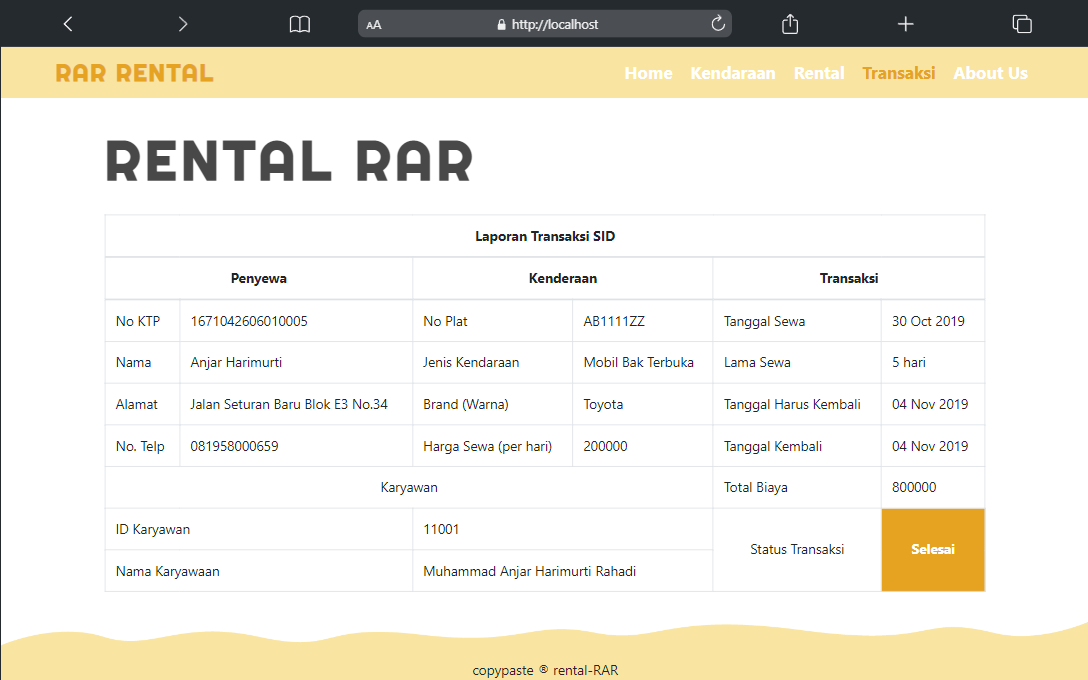Select rental price 200000

(x=605, y=446)
